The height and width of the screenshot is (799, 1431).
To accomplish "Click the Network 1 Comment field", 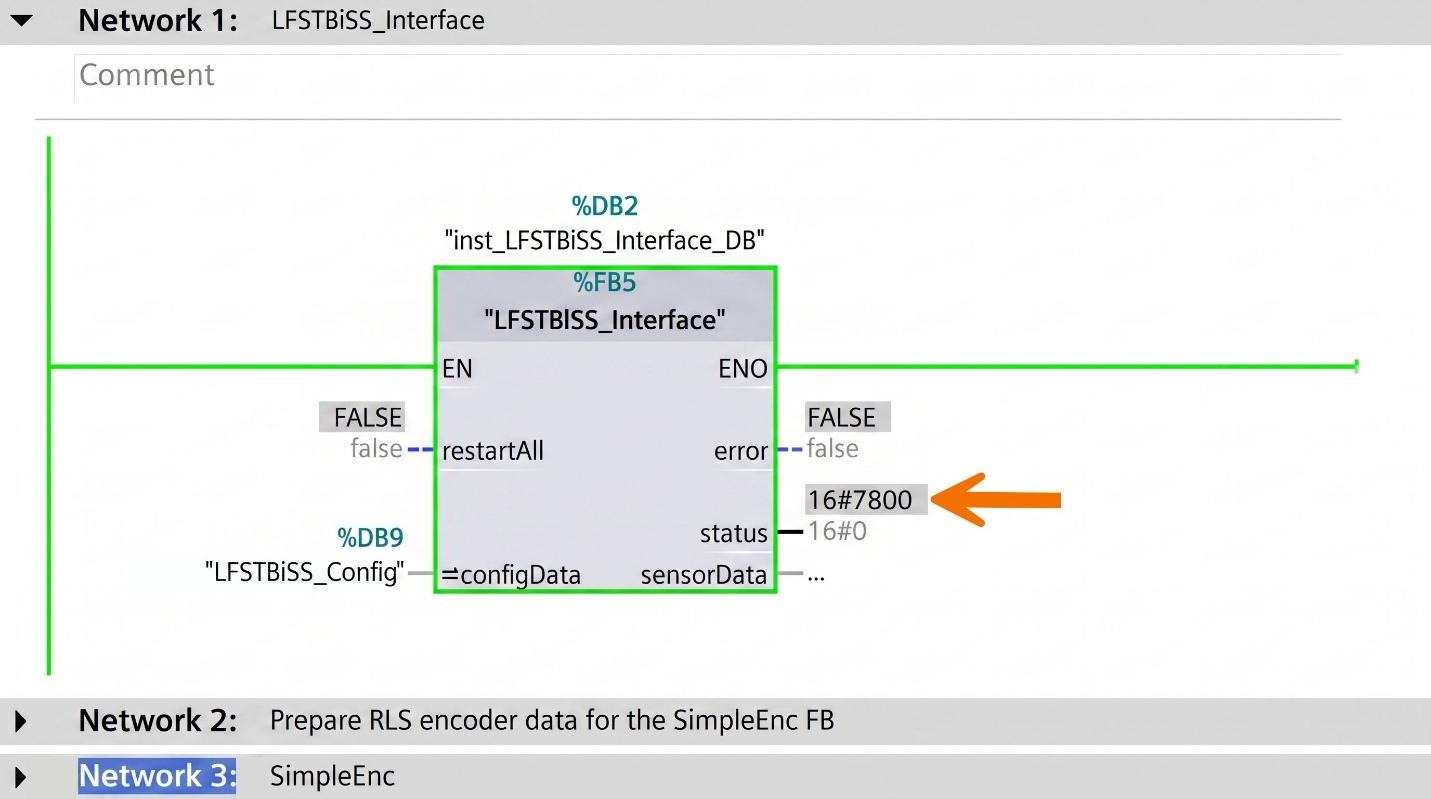I will 707,76.
